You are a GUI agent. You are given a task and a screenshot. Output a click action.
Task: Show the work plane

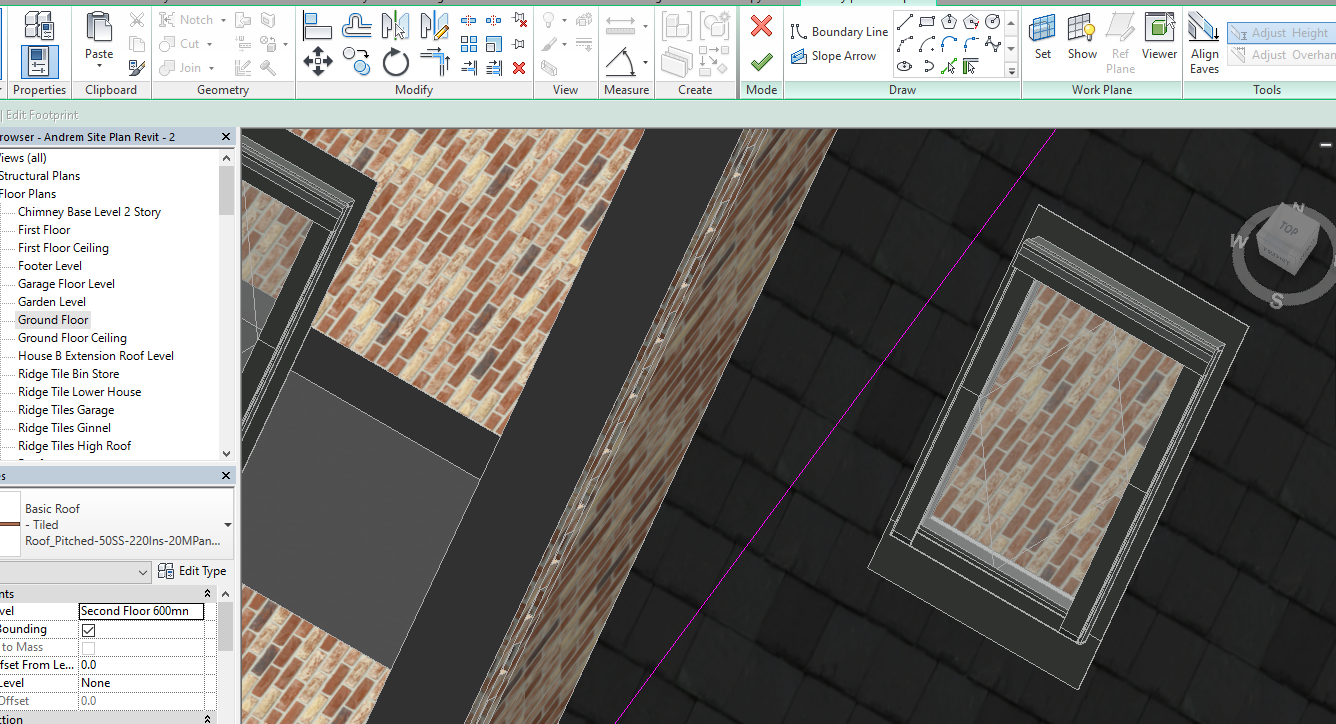pos(1082,38)
